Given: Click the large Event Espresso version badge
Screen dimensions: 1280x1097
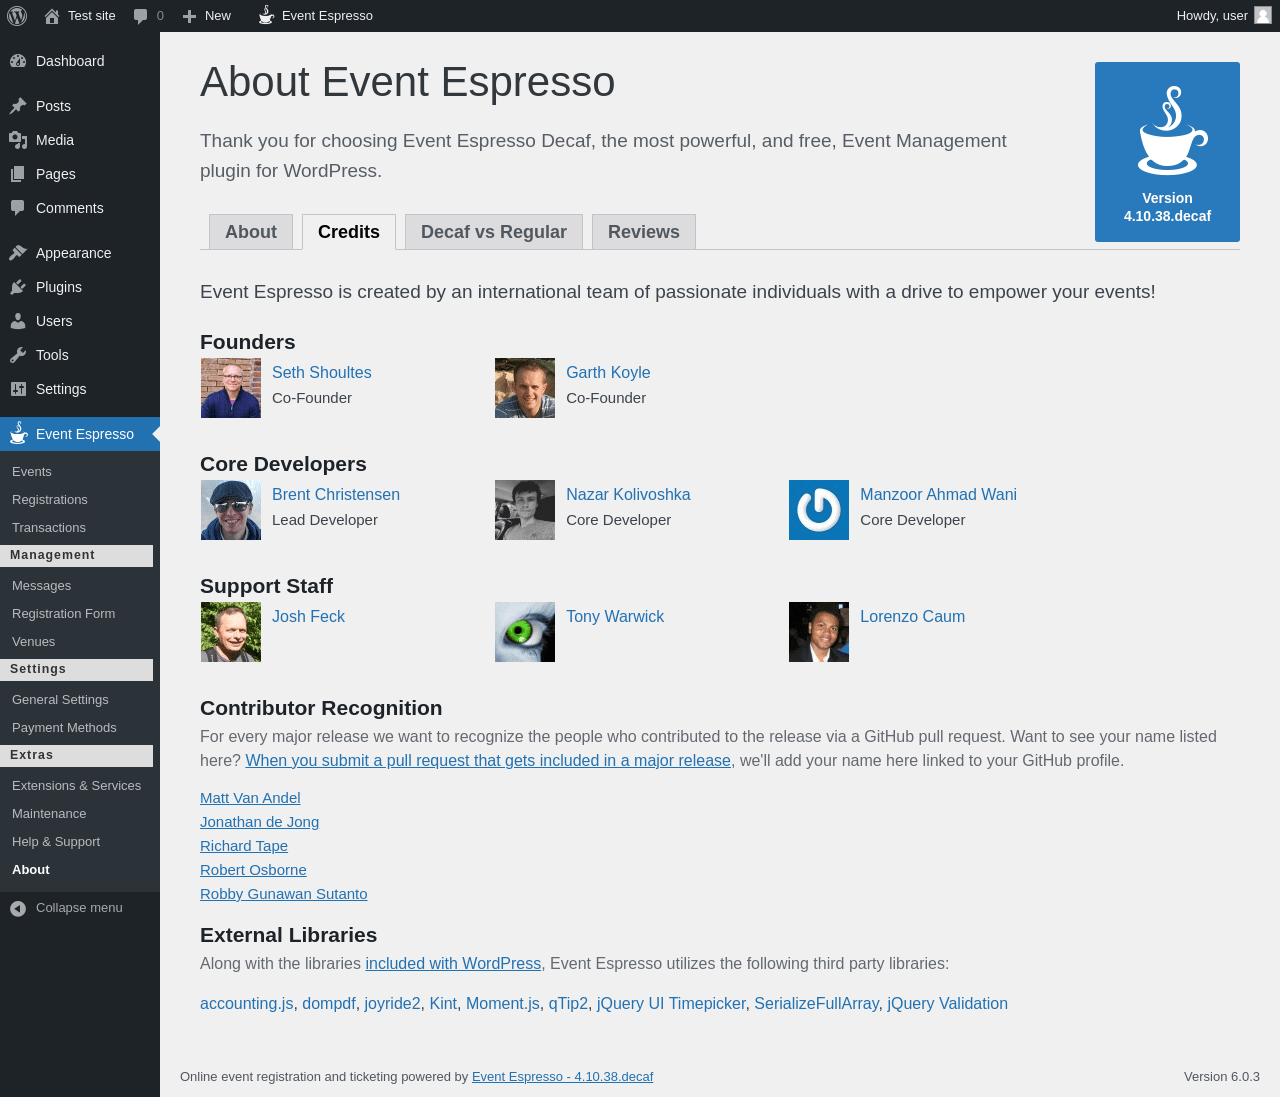Looking at the screenshot, I should [1167, 152].
